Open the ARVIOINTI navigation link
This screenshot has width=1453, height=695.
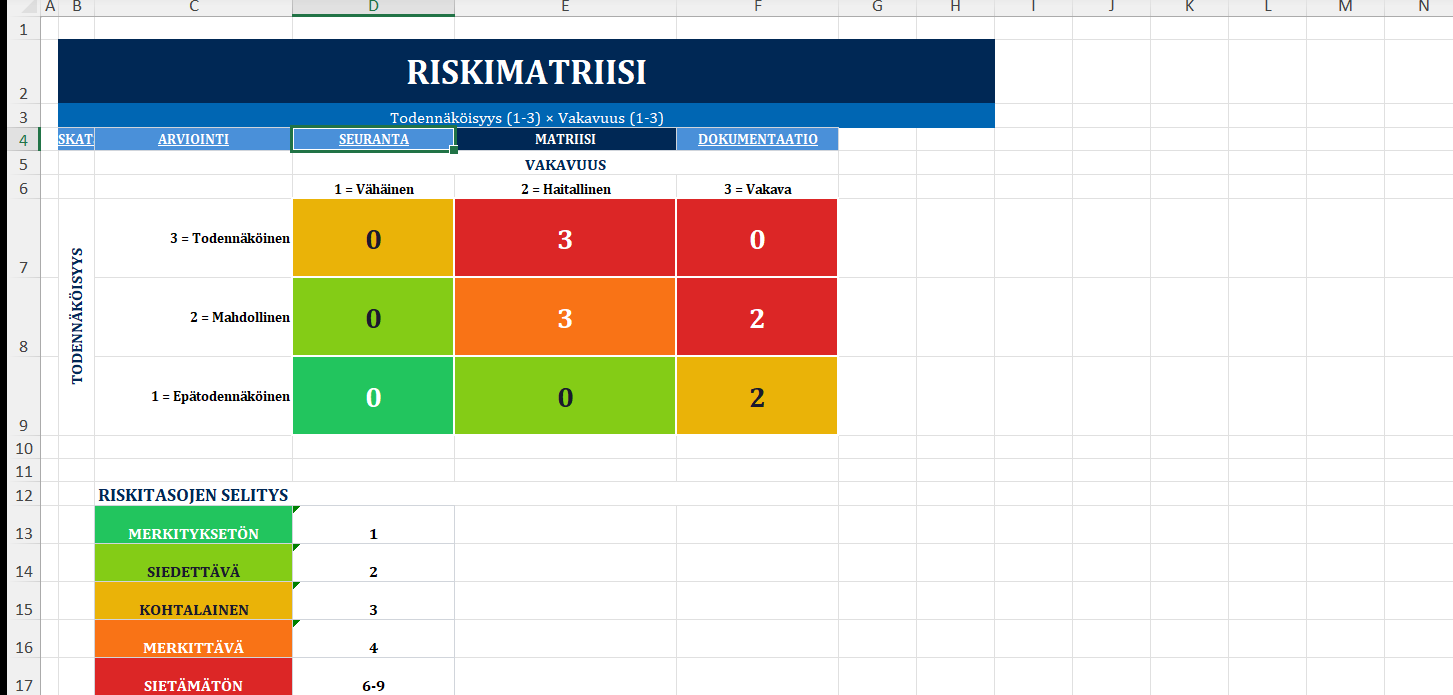click(x=193, y=140)
